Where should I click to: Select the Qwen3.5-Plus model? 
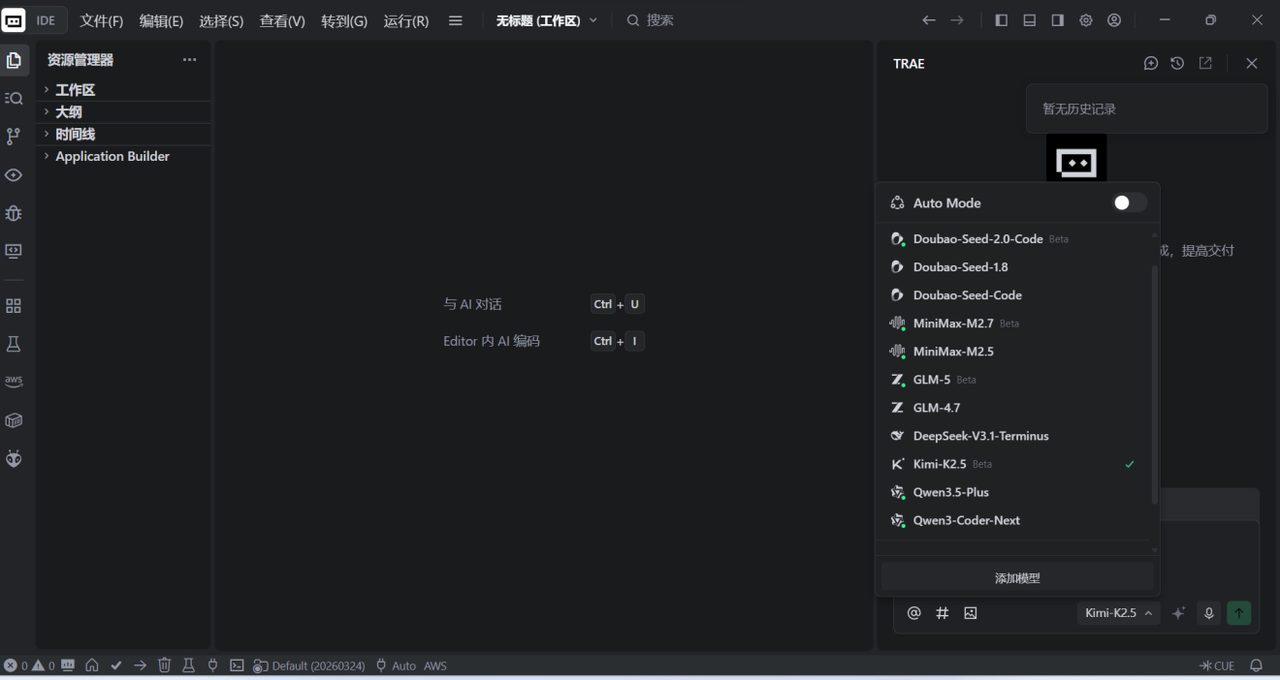click(x=1015, y=492)
